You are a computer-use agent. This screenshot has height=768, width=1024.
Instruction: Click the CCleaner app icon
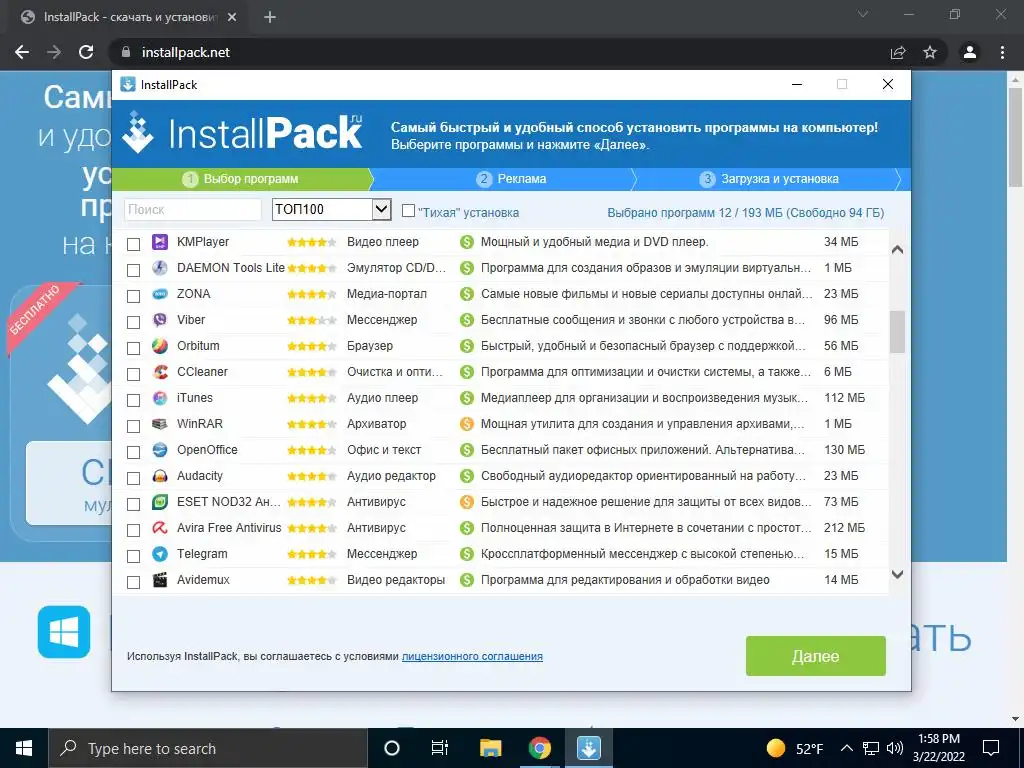(159, 372)
